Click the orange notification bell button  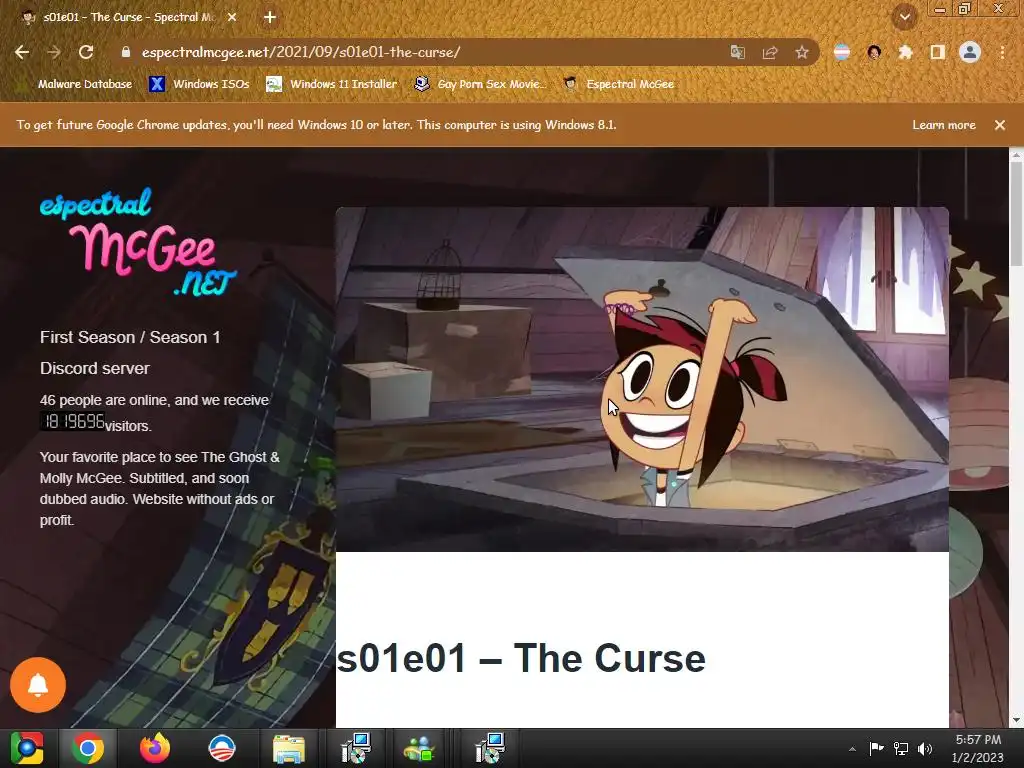[38, 684]
